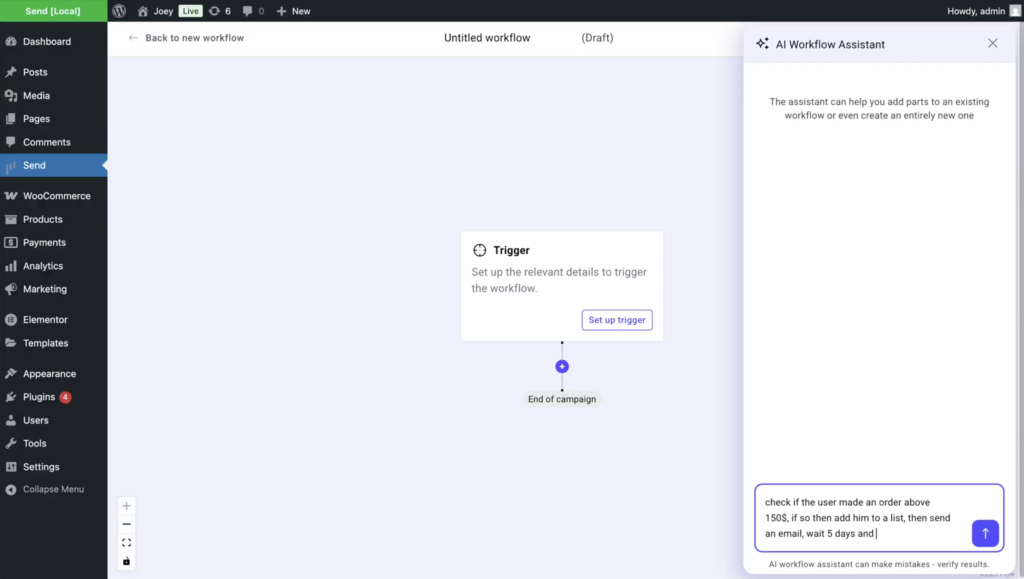Click the WooCommerce logo icon
This screenshot has height=579, width=1024.
point(11,196)
